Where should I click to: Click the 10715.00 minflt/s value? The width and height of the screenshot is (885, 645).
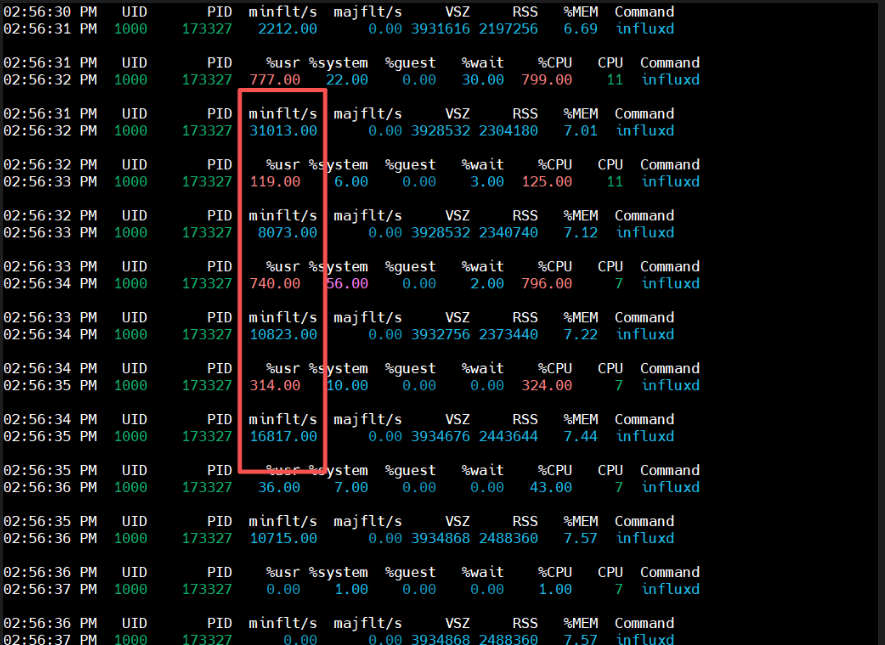[283, 538]
